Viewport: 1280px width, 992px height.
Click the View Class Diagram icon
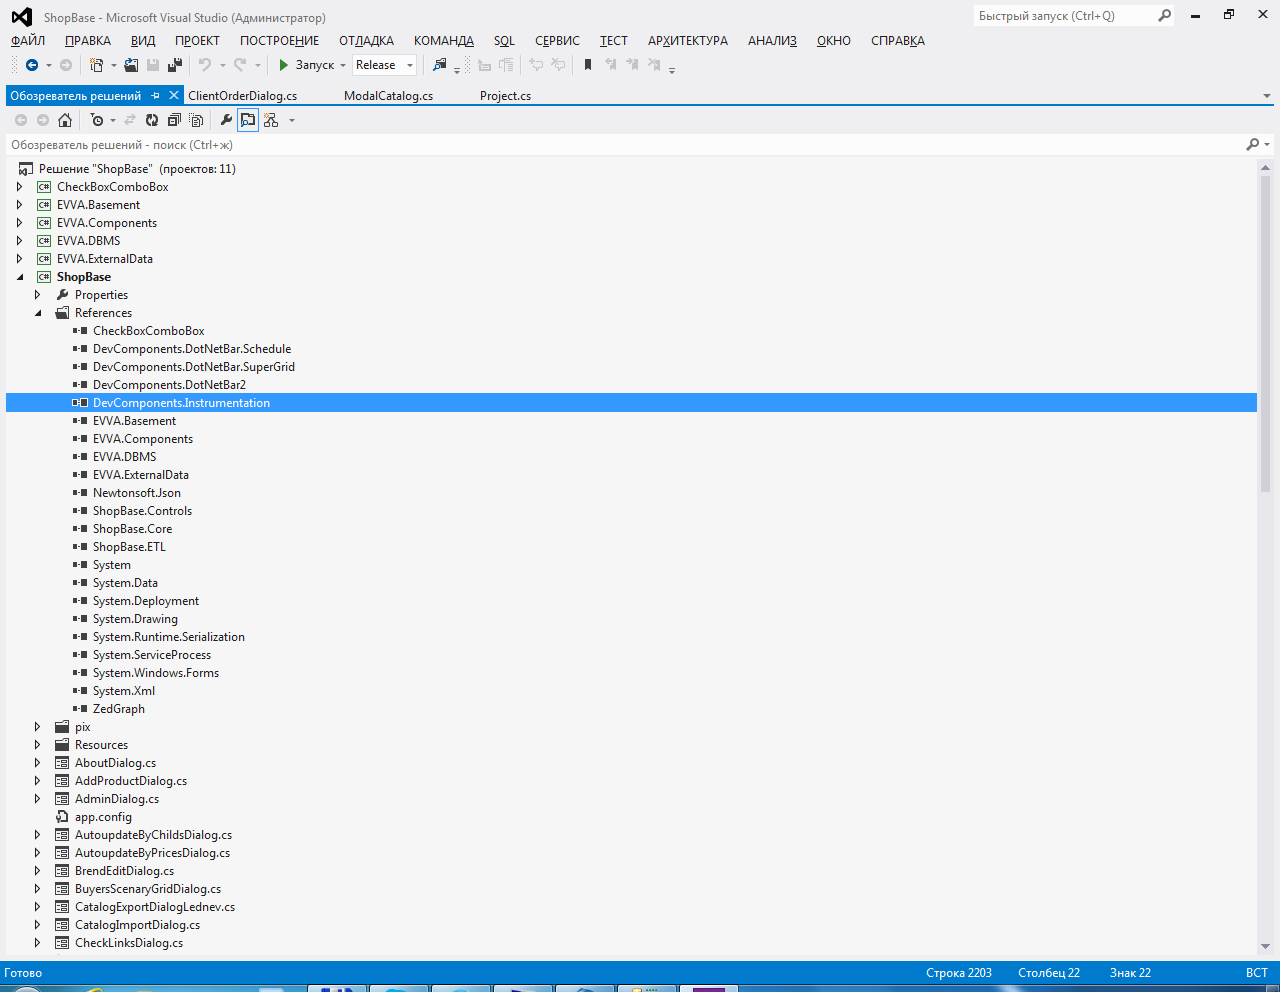tap(271, 120)
